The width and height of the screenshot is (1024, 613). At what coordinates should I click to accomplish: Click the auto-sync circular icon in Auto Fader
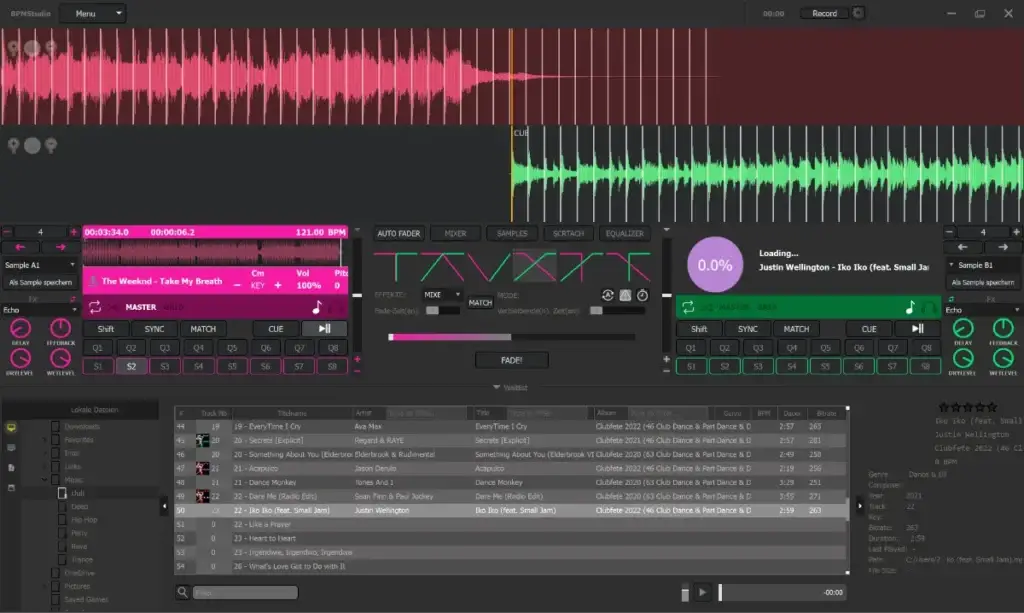click(x=607, y=295)
